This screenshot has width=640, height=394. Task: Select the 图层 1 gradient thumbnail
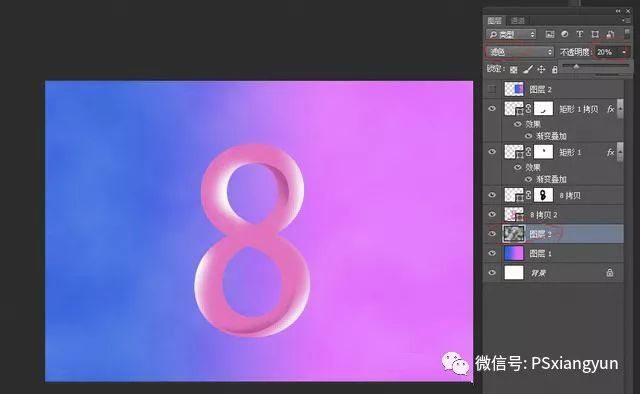click(514, 253)
